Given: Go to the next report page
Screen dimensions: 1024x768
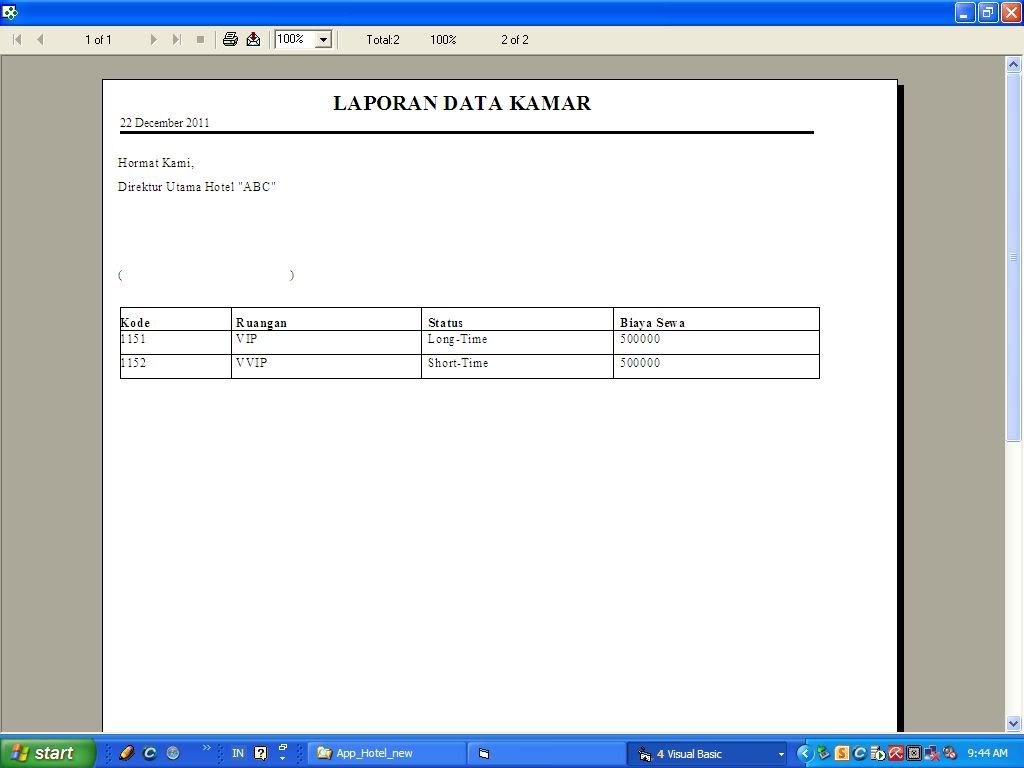Looking at the screenshot, I should 153,40.
